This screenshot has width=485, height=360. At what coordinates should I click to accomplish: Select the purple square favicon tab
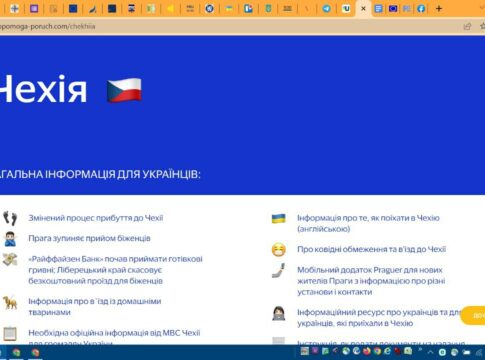pyautogui.click(x=34, y=9)
